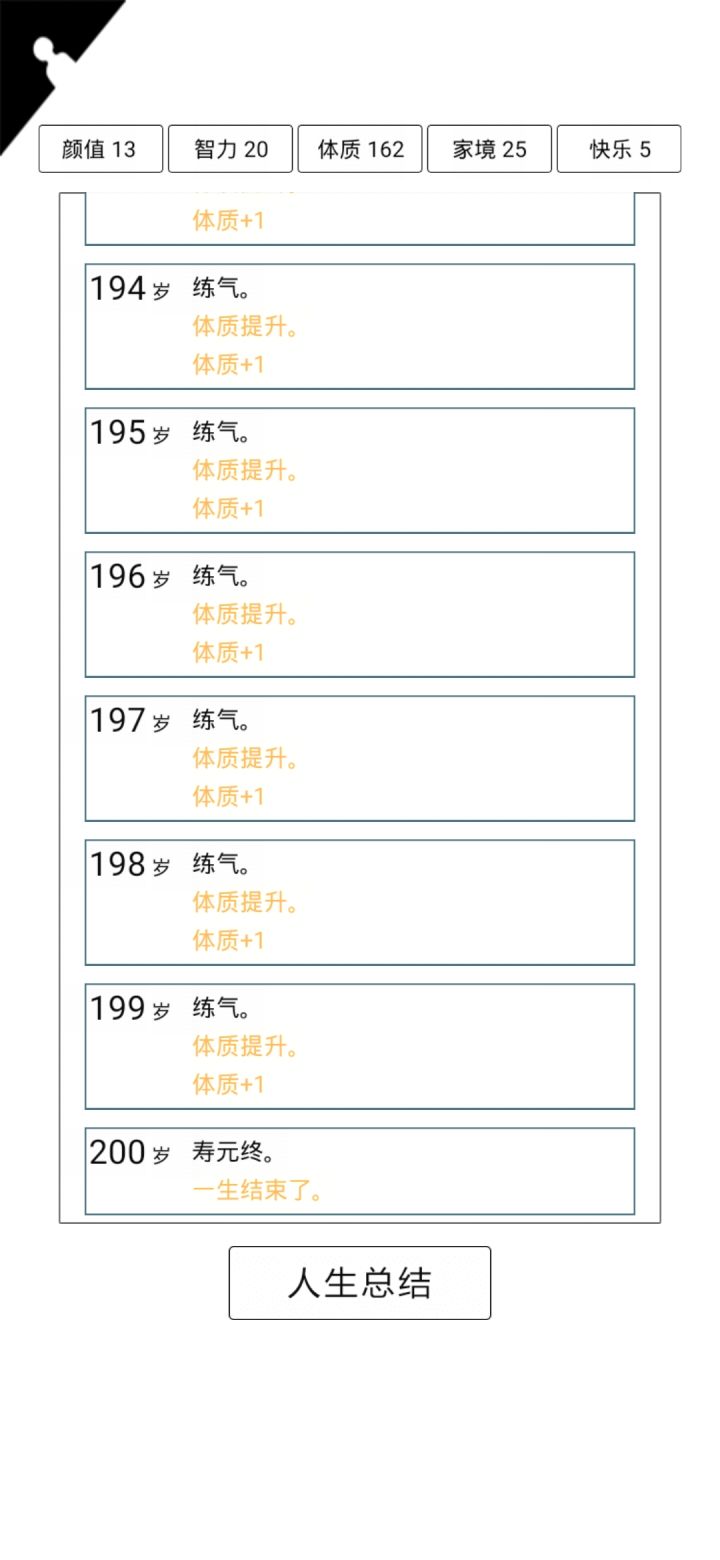Click 练气 text in age 197 entry

click(221, 720)
